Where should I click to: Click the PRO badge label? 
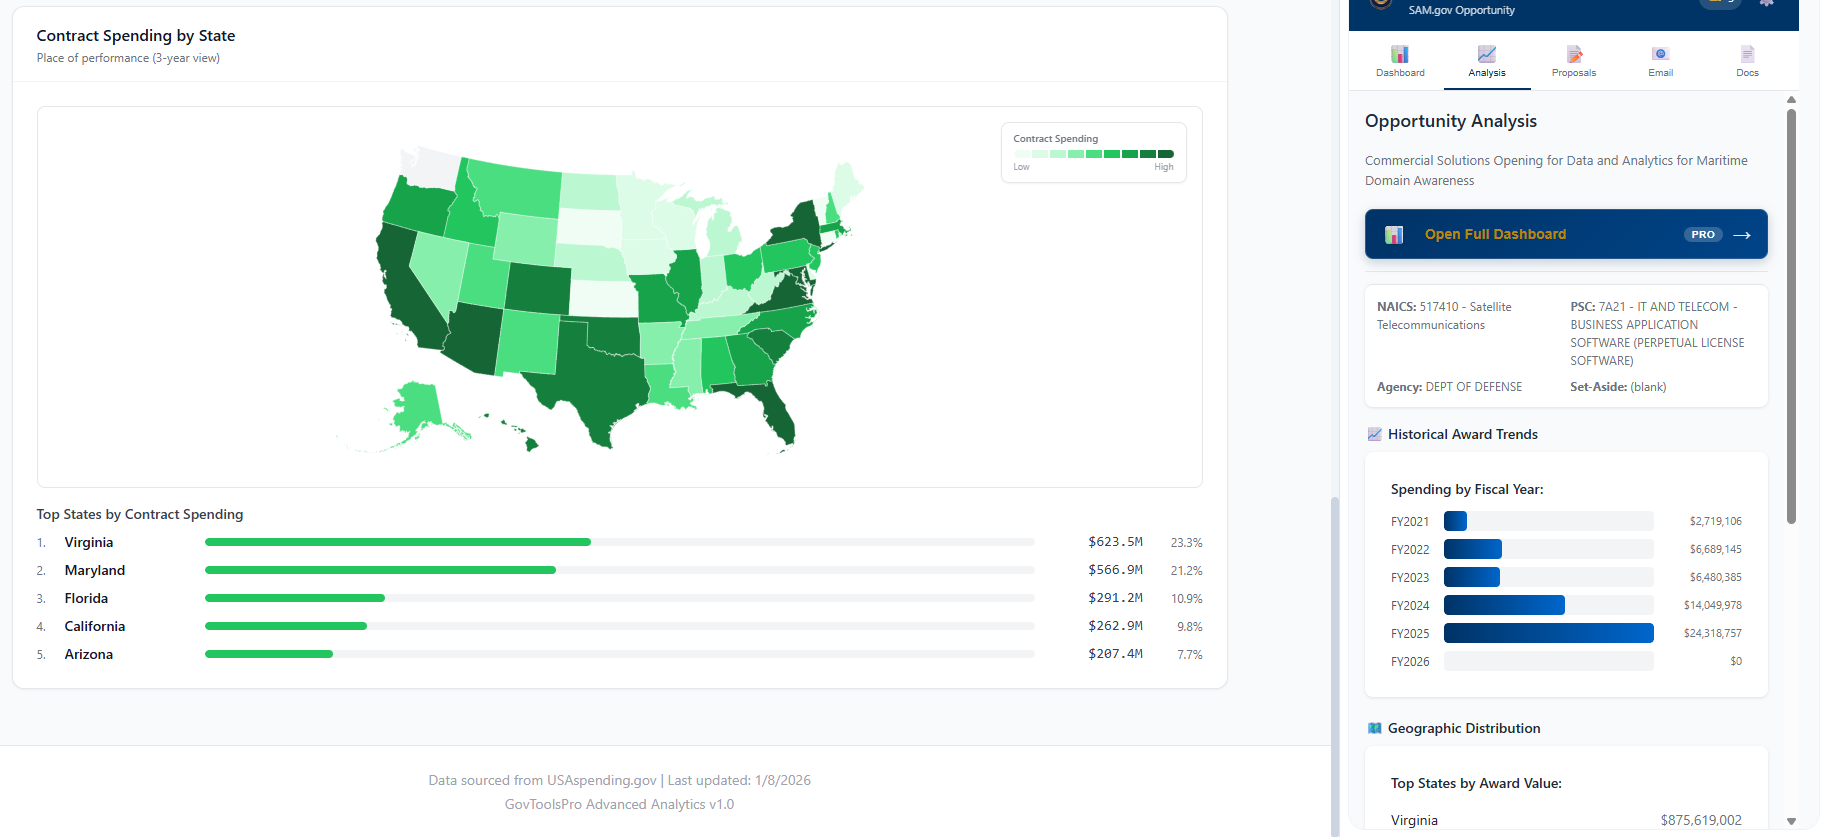click(x=1702, y=234)
